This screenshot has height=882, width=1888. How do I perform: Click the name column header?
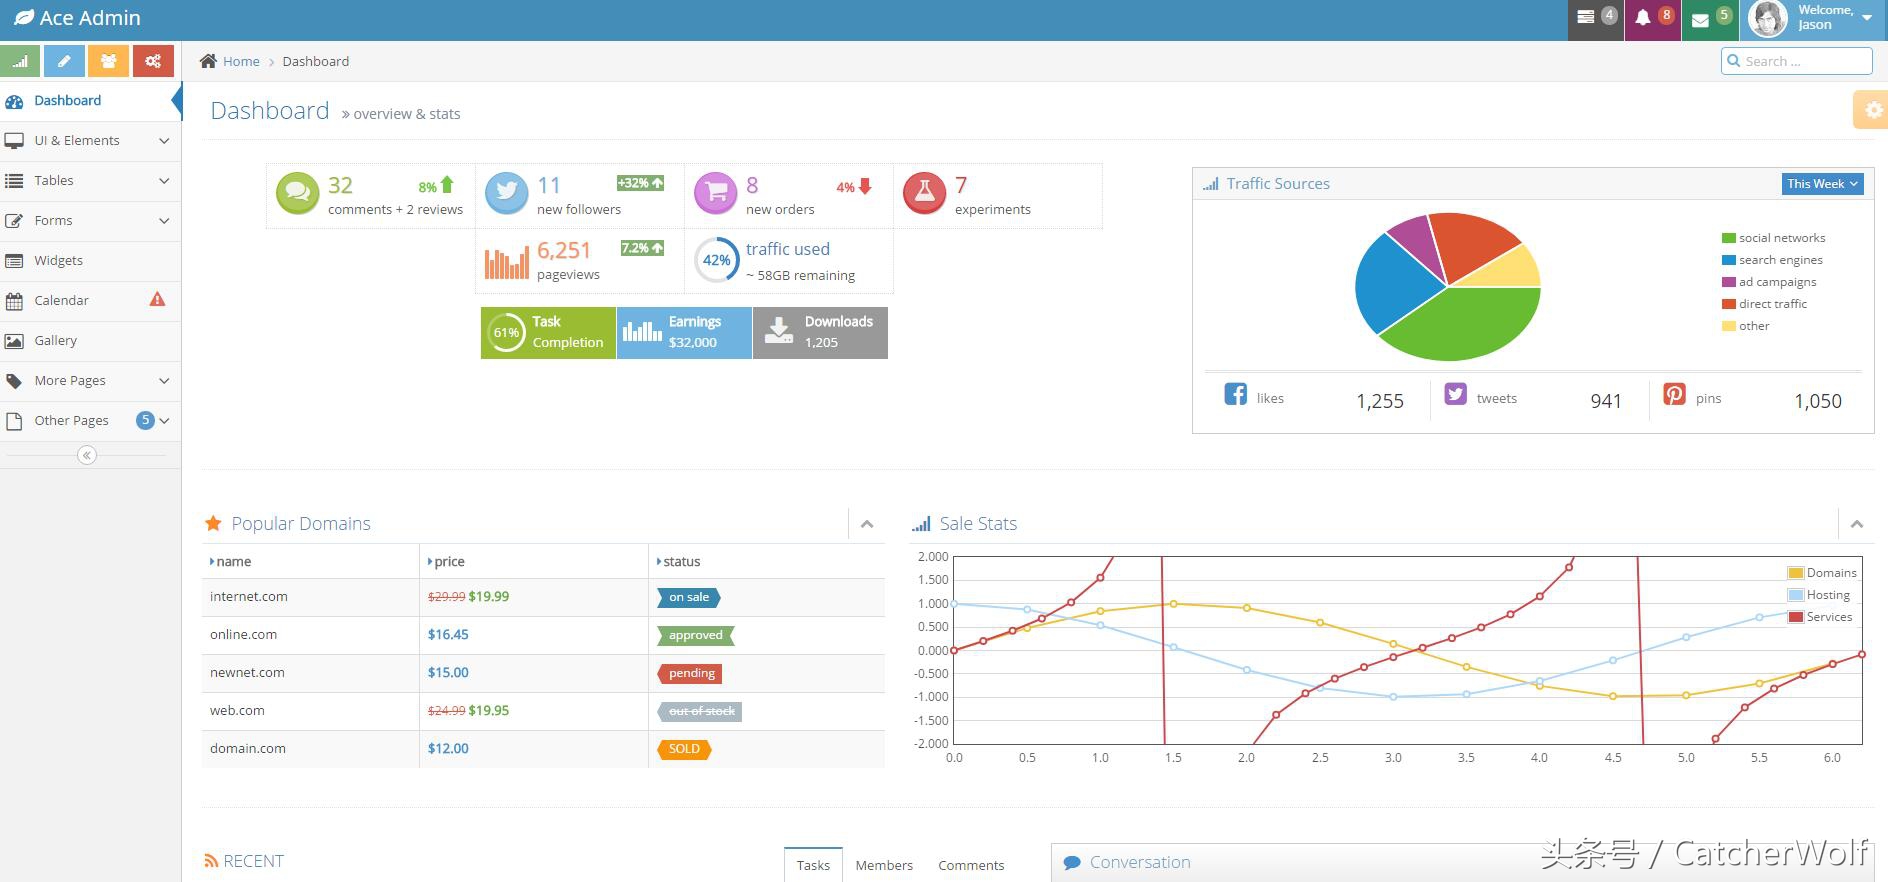pos(310,561)
